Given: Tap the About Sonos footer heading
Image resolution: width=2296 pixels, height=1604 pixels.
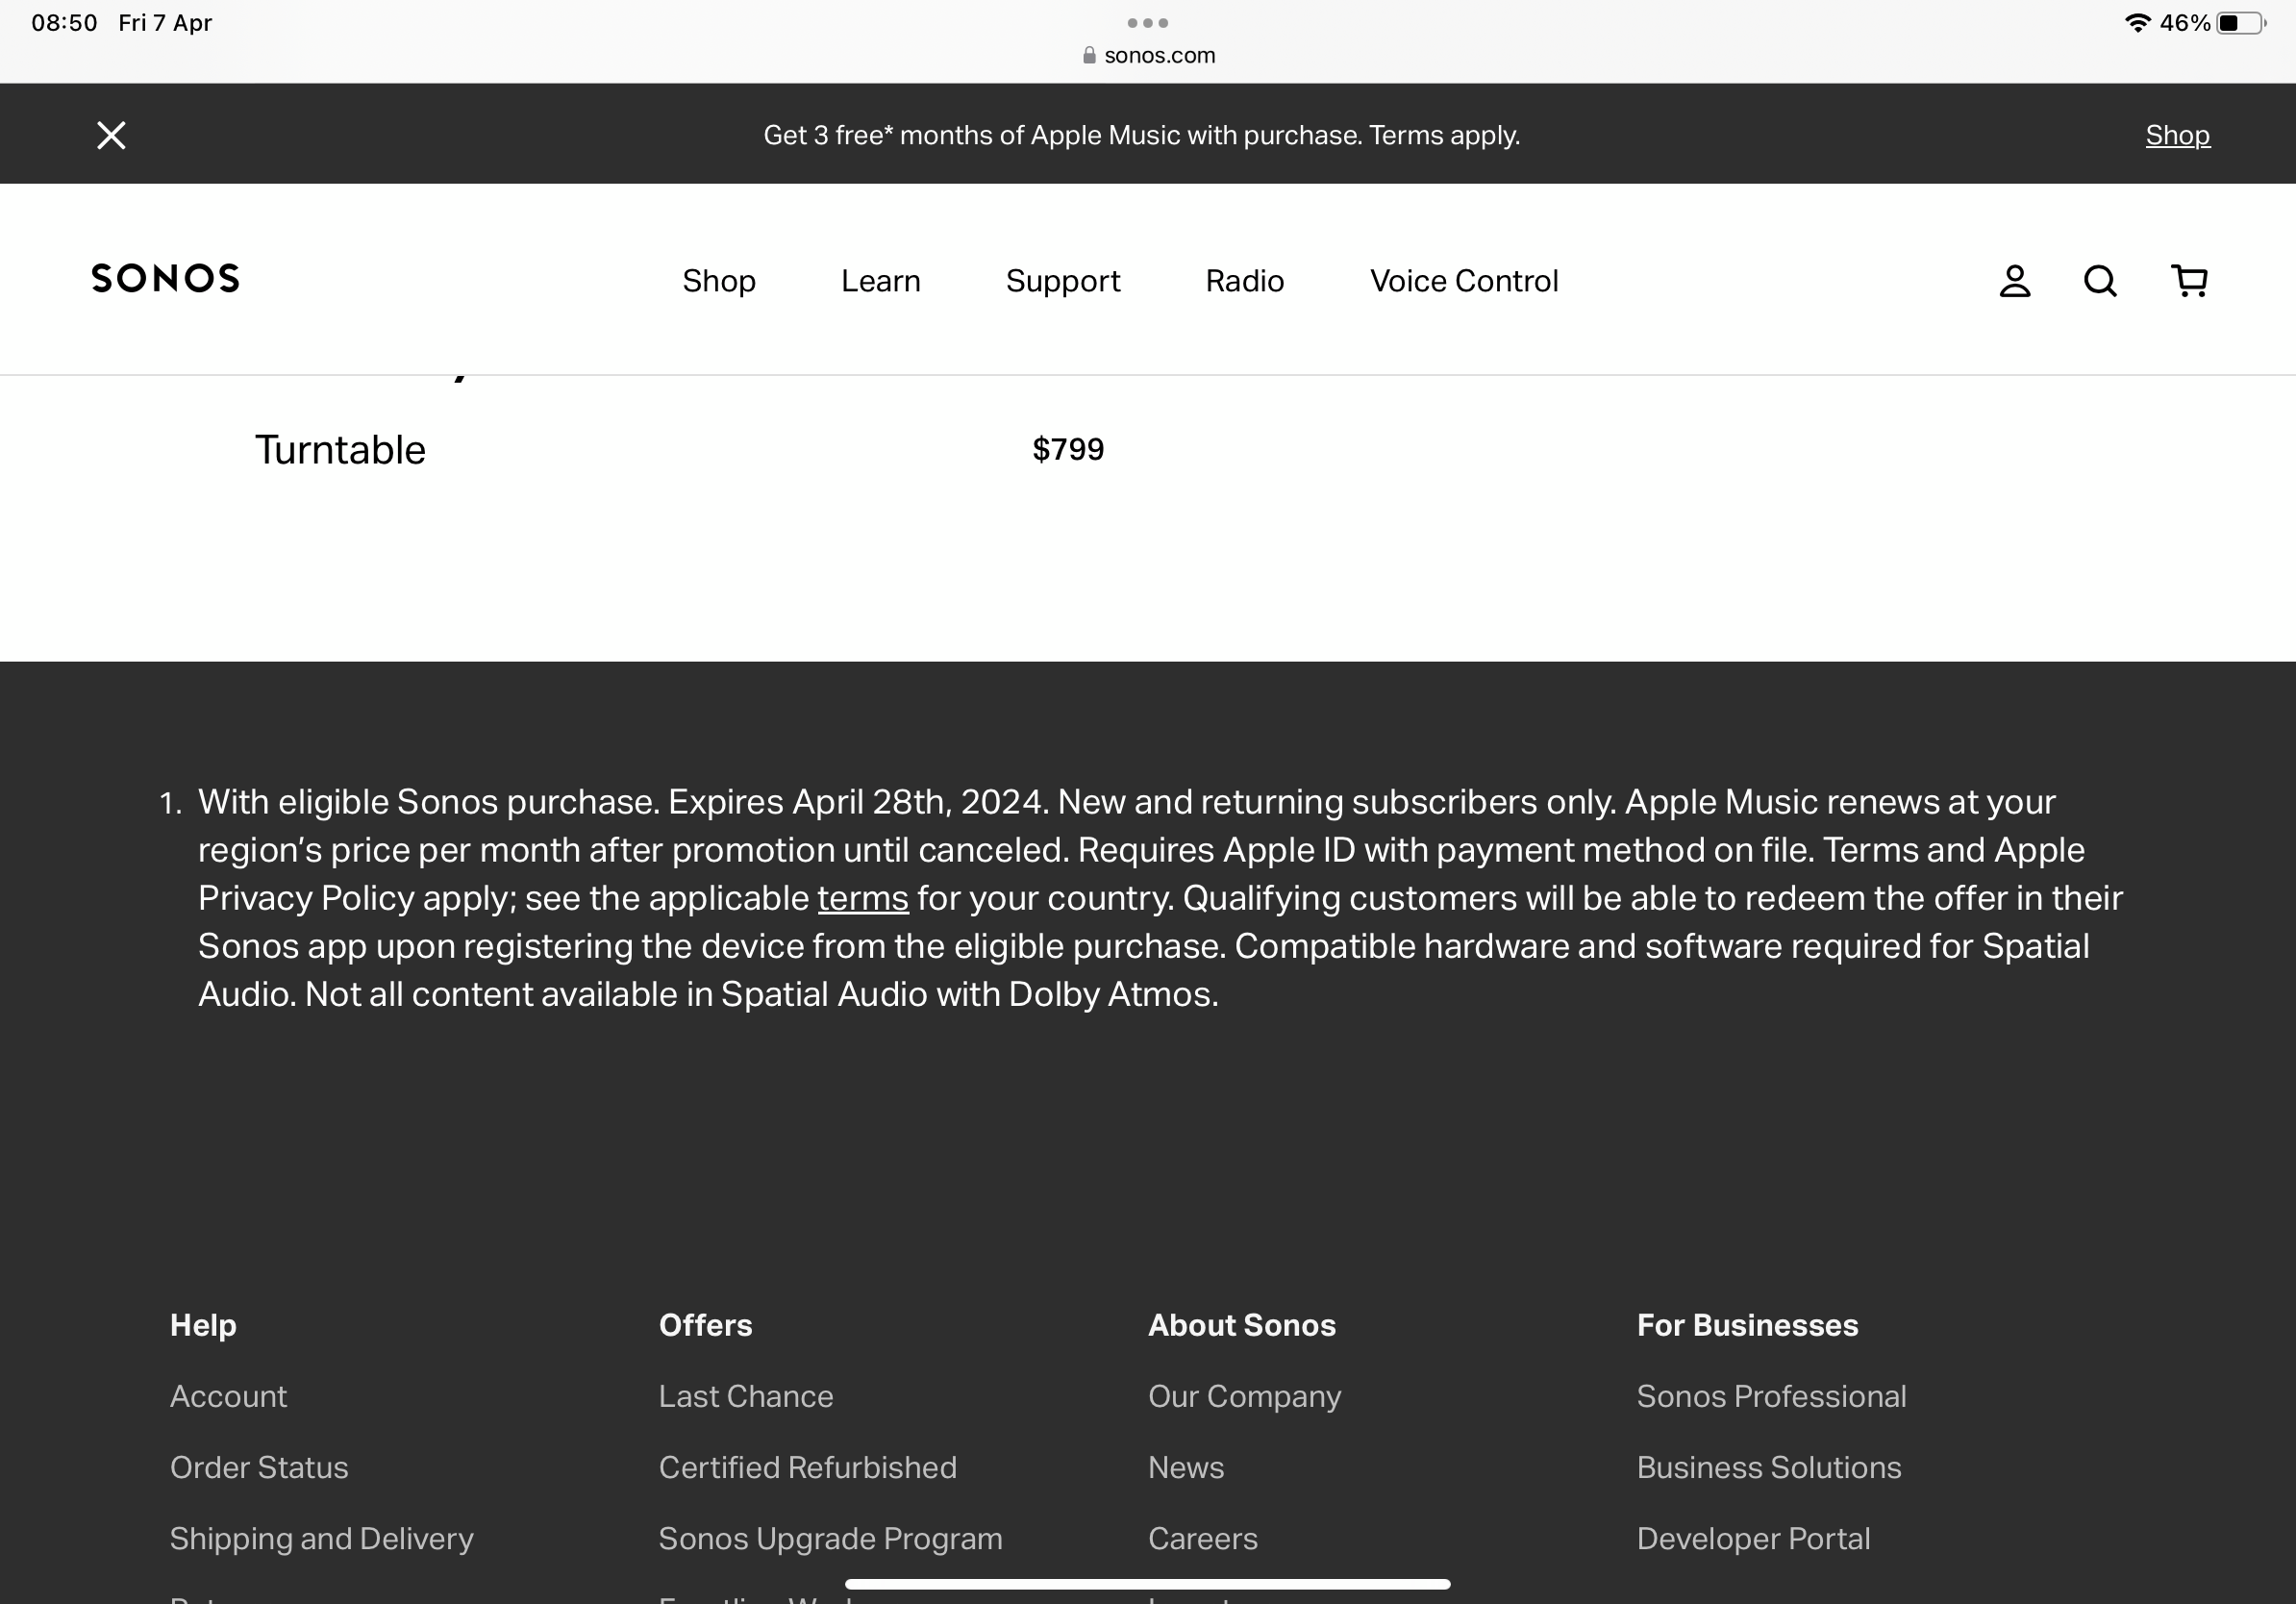Looking at the screenshot, I should click(x=1241, y=1325).
